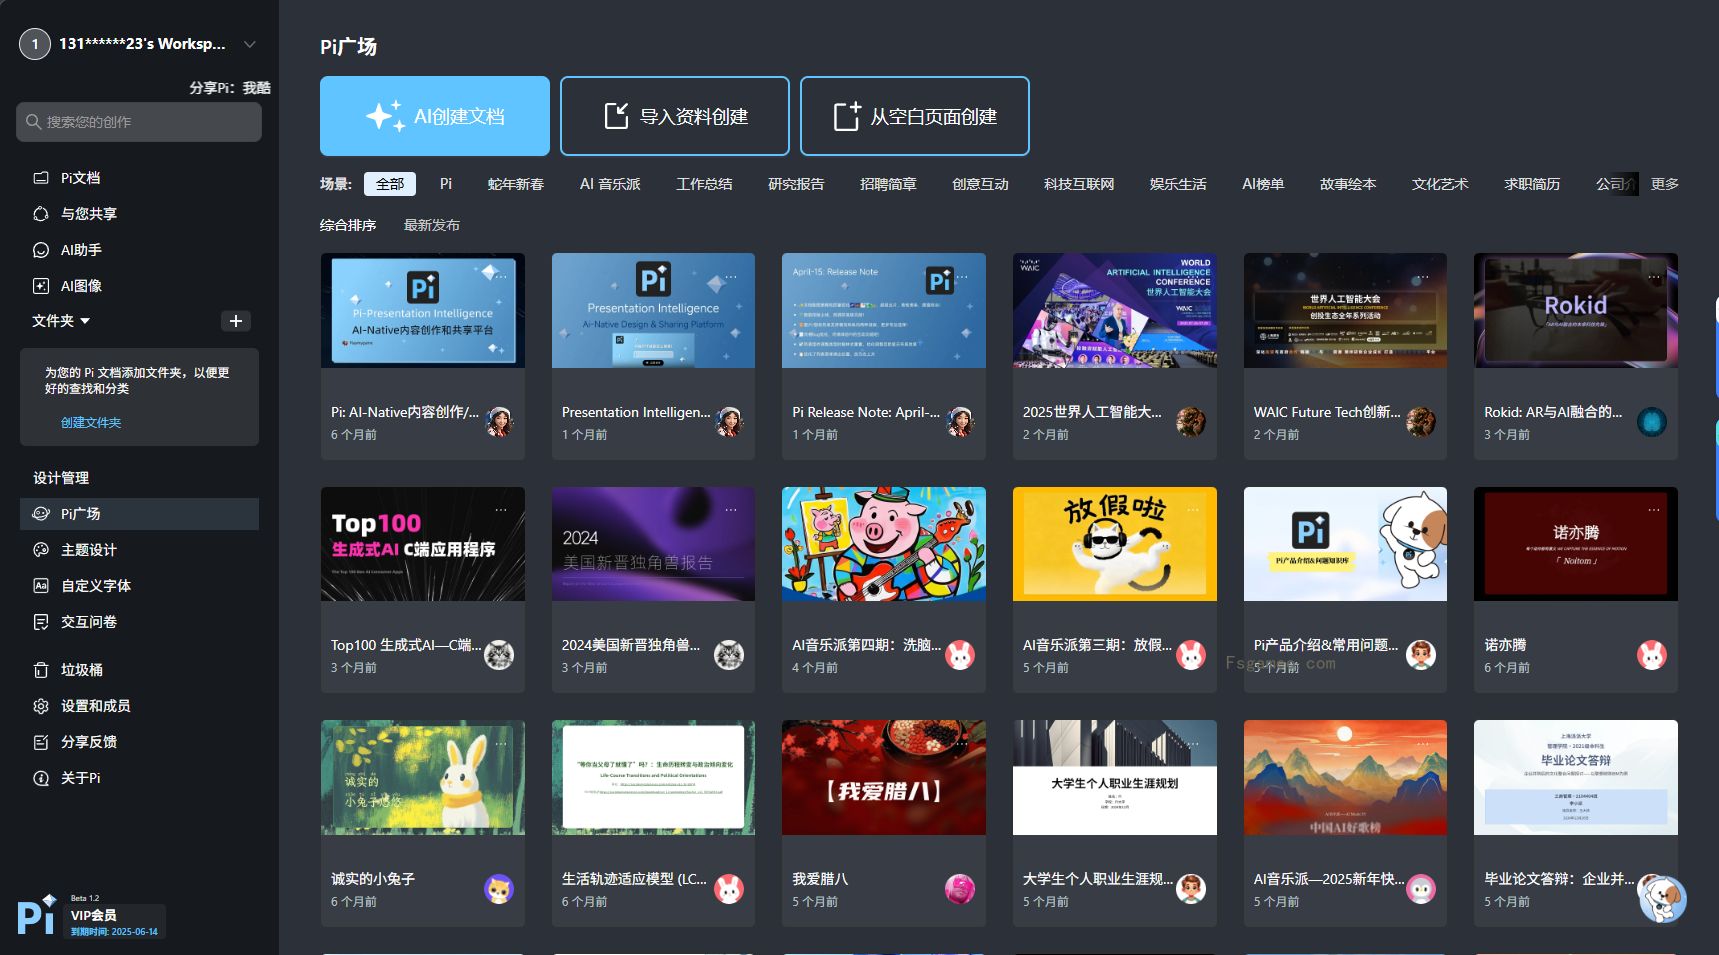
Task: Click author avatar on 诚实的小兔子 card
Action: pyautogui.click(x=499, y=889)
